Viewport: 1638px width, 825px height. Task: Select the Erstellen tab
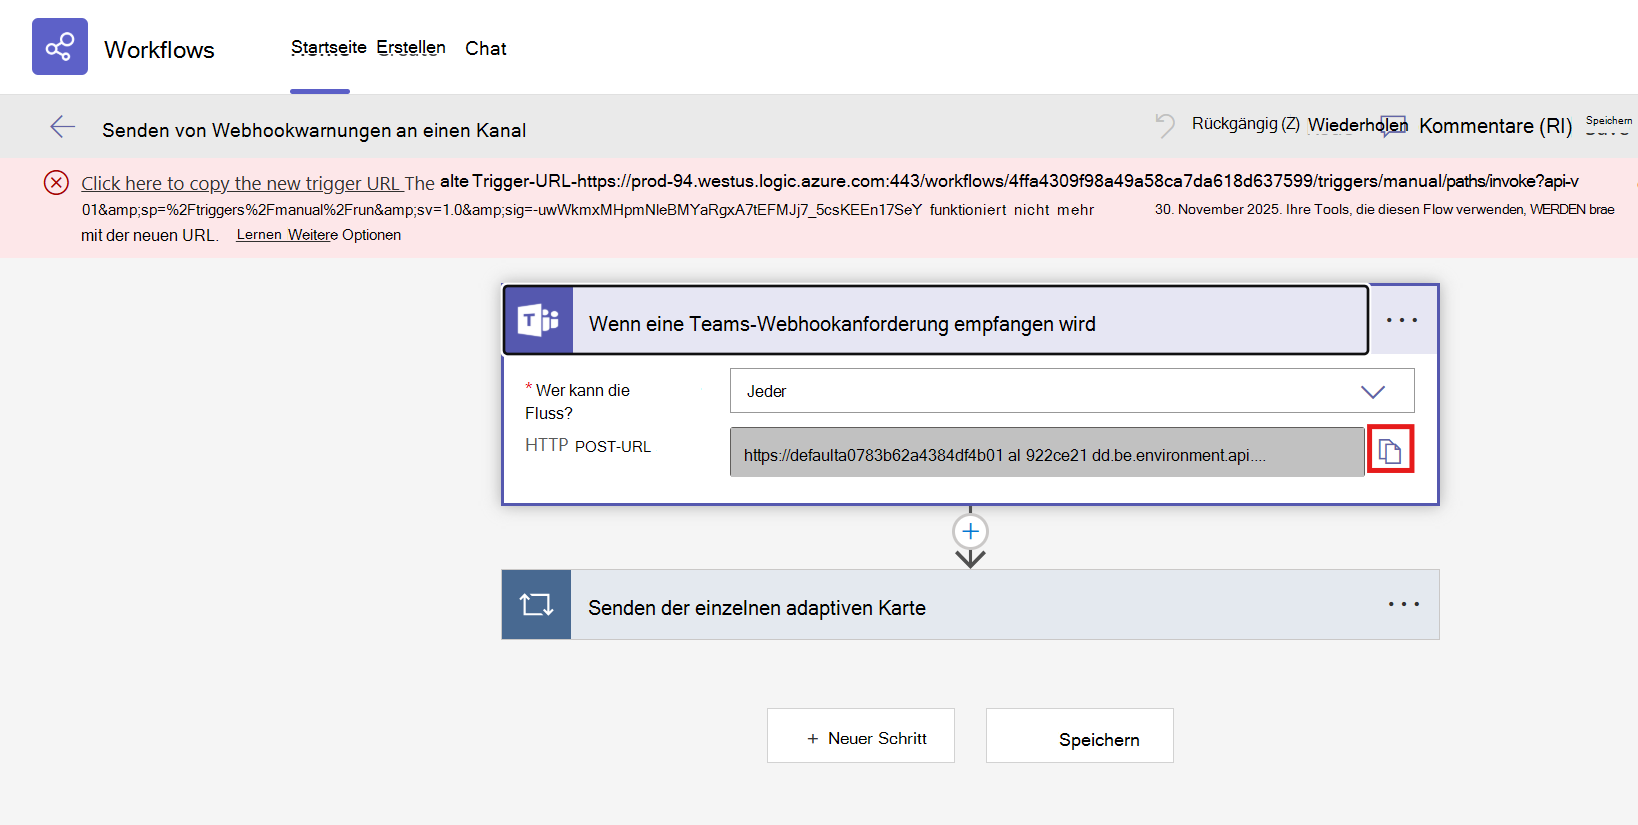pyautogui.click(x=411, y=48)
